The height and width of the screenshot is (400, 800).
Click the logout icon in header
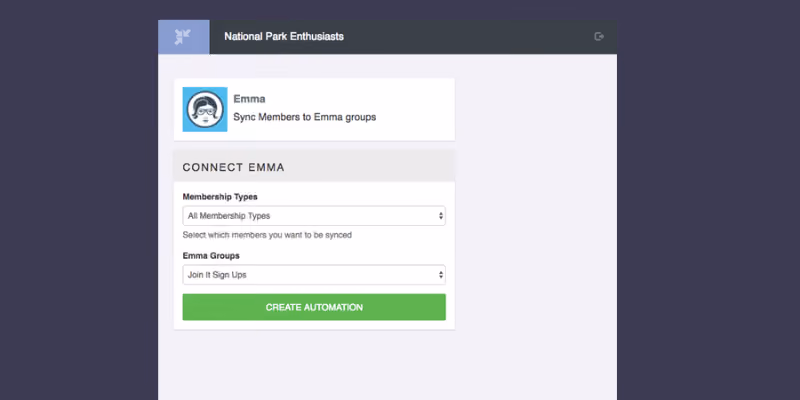[599, 36]
